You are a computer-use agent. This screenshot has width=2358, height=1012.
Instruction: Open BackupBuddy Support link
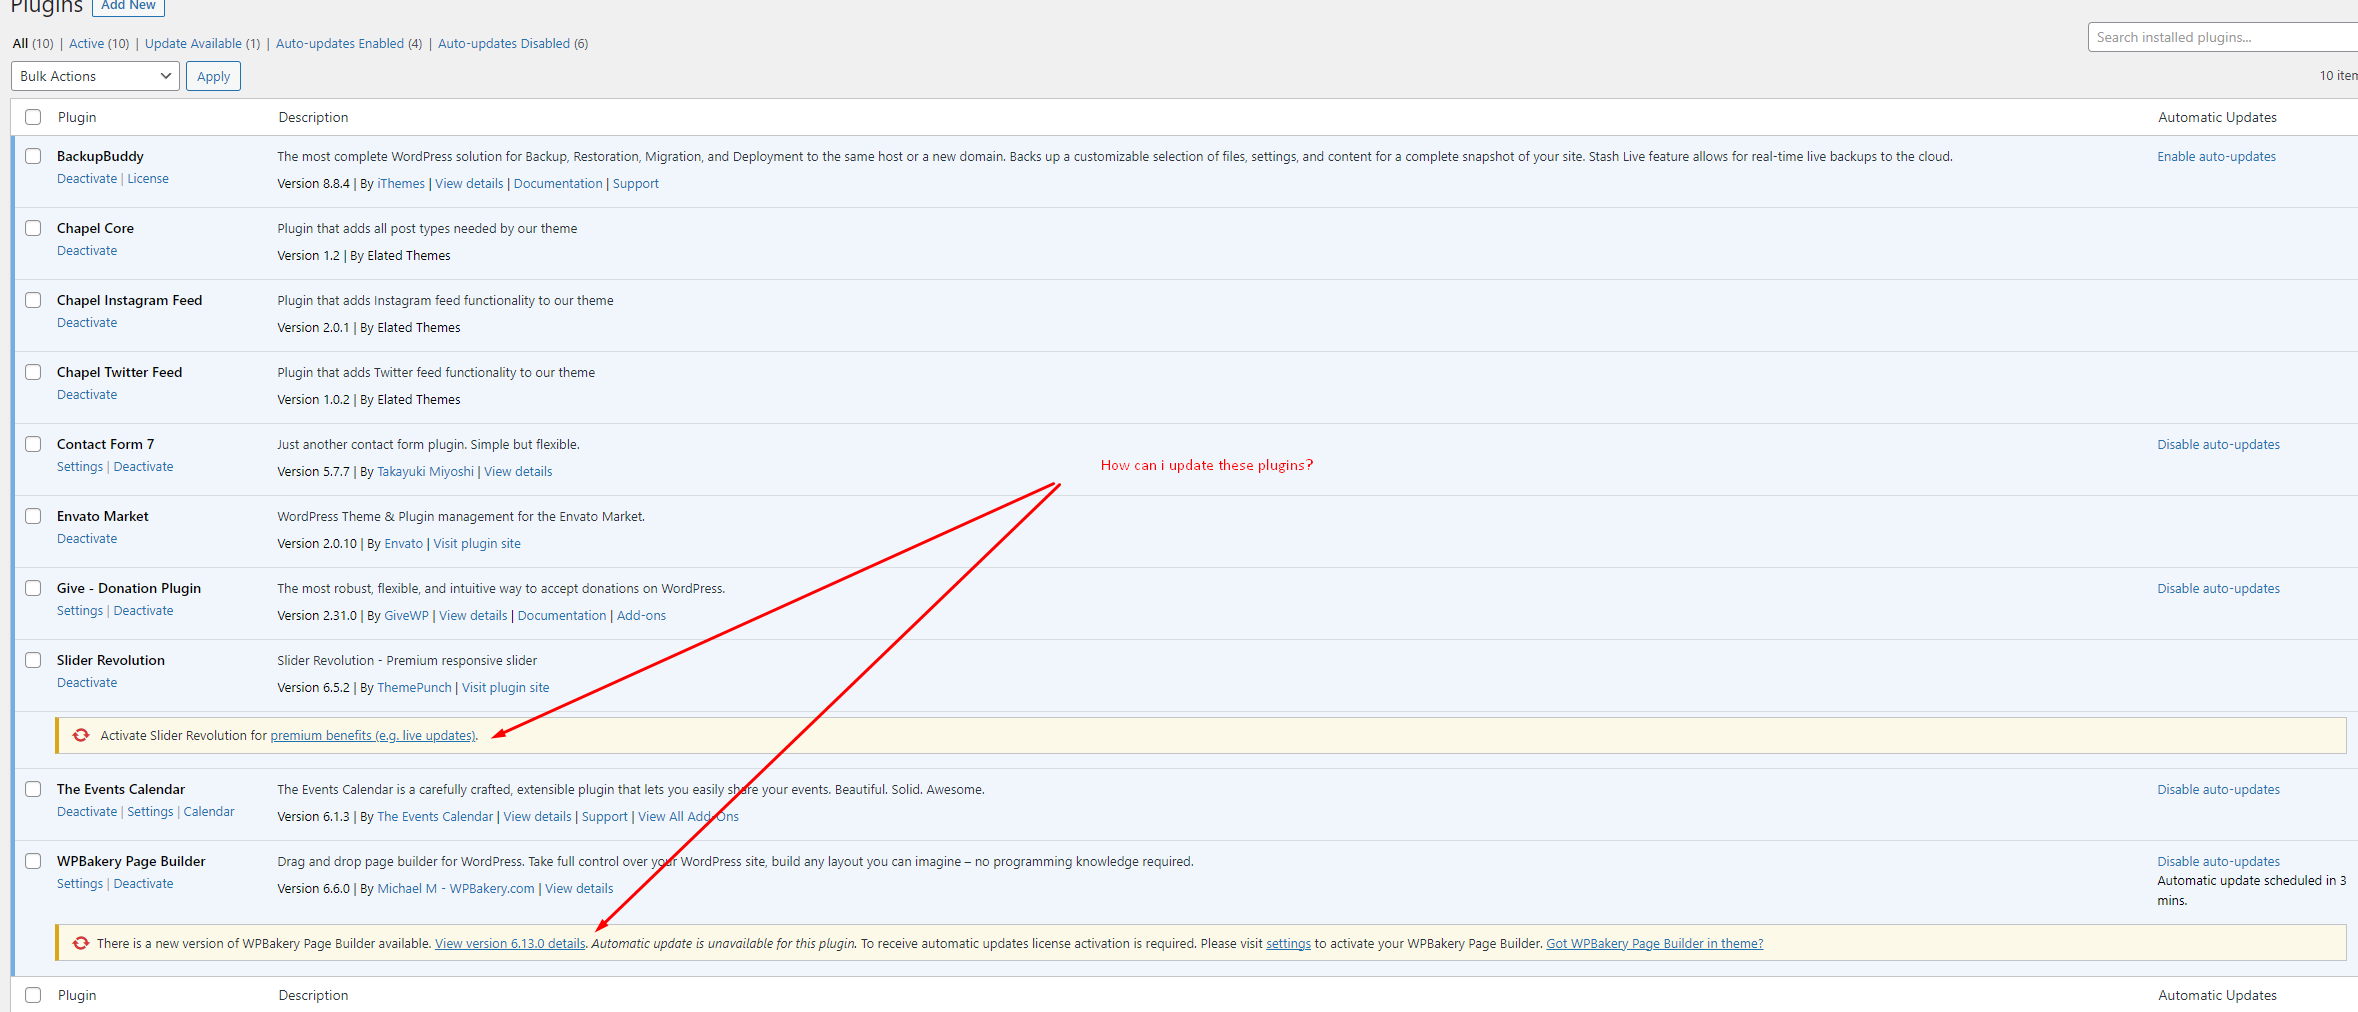point(636,184)
